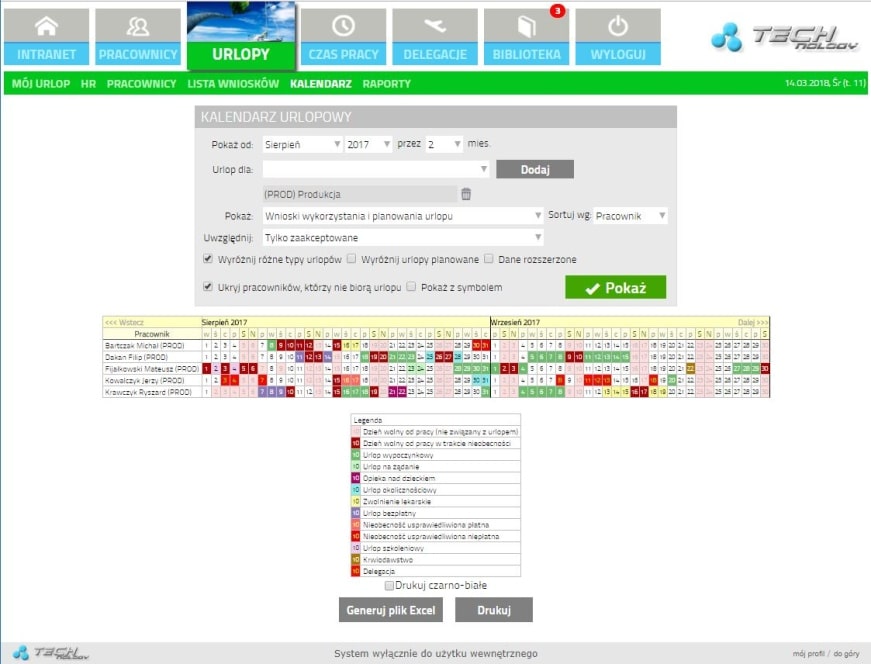Open the month dropdown showing Sierpień
The width and height of the screenshot is (871, 664).
tap(302, 144)
